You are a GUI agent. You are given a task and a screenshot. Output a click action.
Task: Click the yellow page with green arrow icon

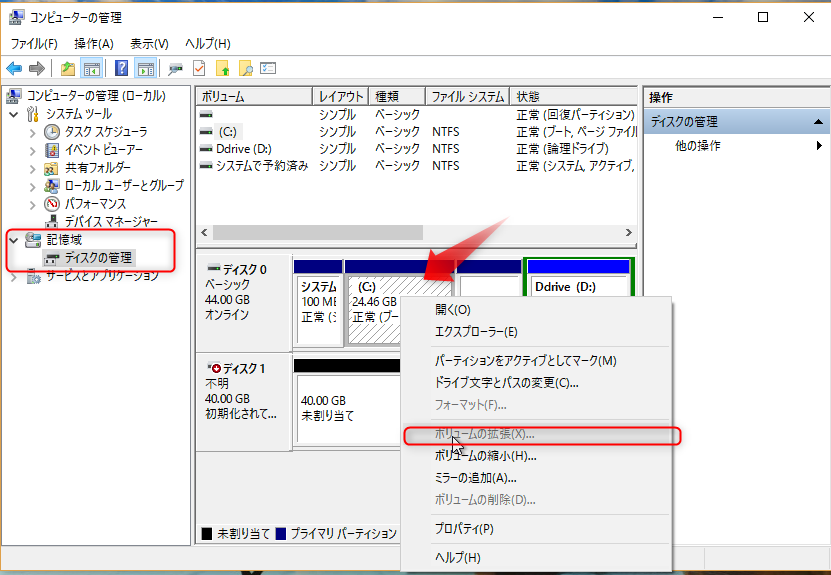(223, 68)
